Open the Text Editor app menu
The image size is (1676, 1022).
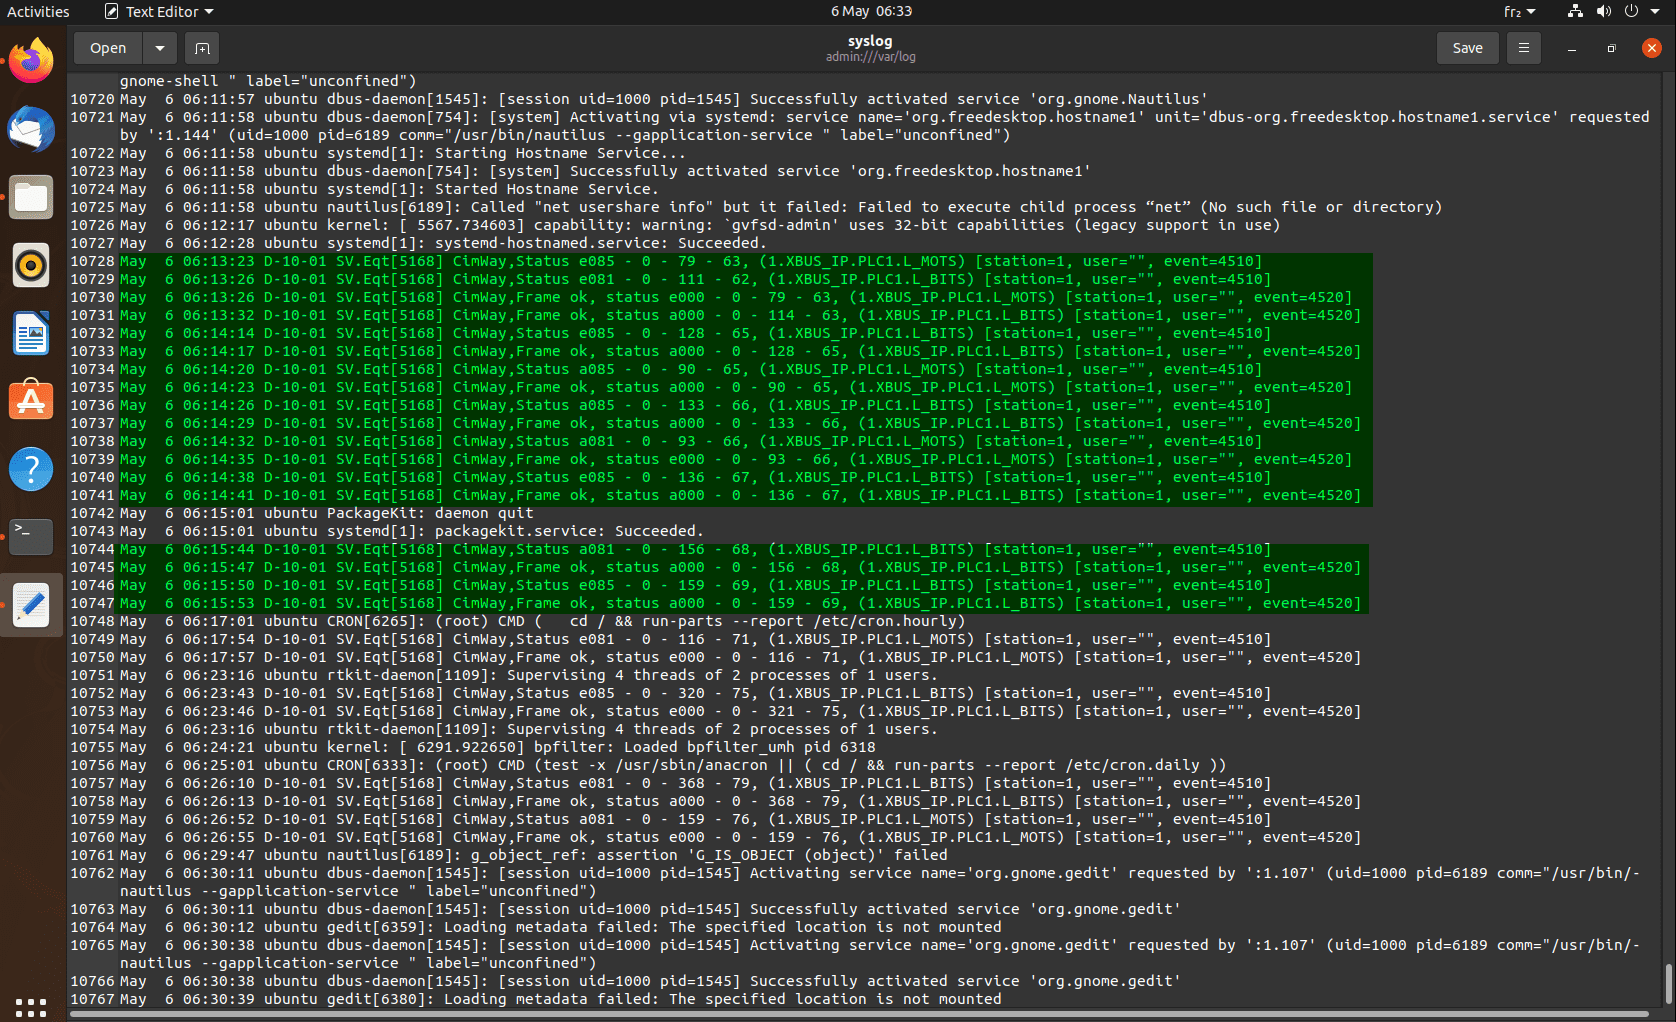[160, 12]
